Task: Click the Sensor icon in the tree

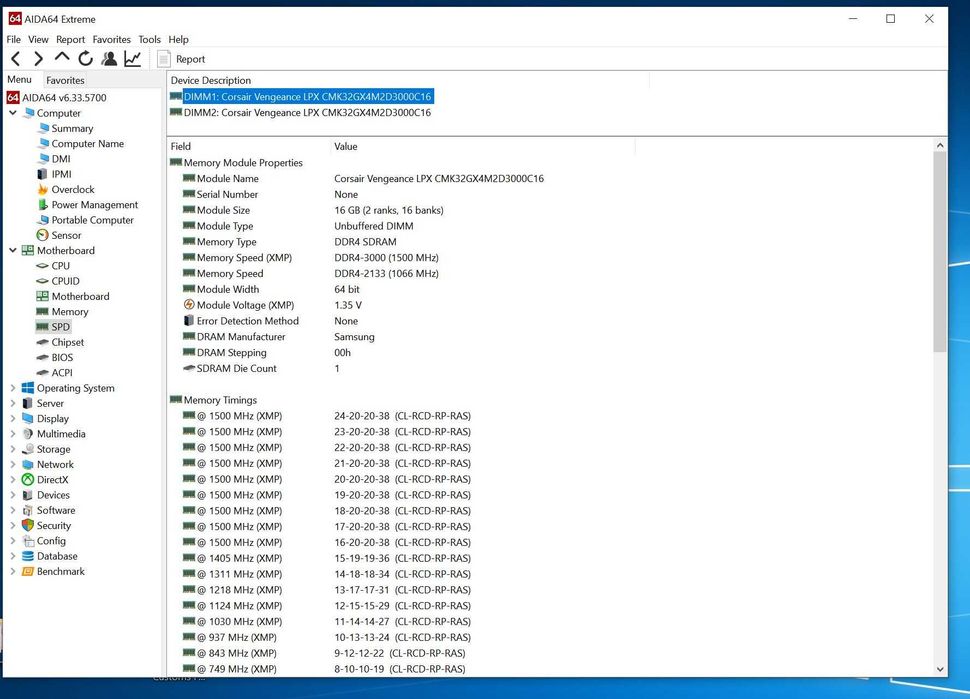Action: tap(43, 235)
